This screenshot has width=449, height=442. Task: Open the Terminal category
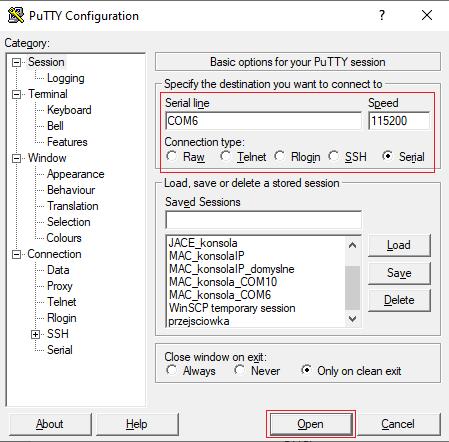click(48, 94)
